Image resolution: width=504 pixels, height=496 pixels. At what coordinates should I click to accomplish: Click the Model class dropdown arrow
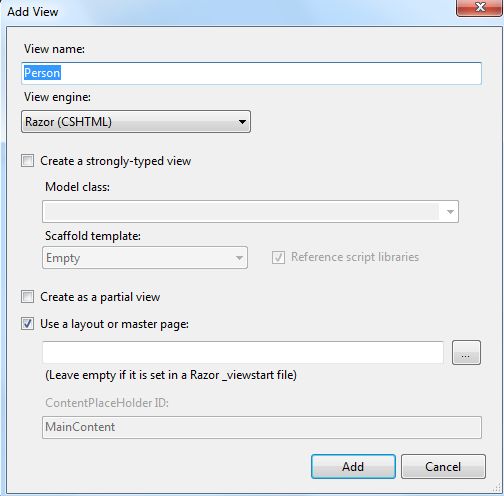[450, 212]
